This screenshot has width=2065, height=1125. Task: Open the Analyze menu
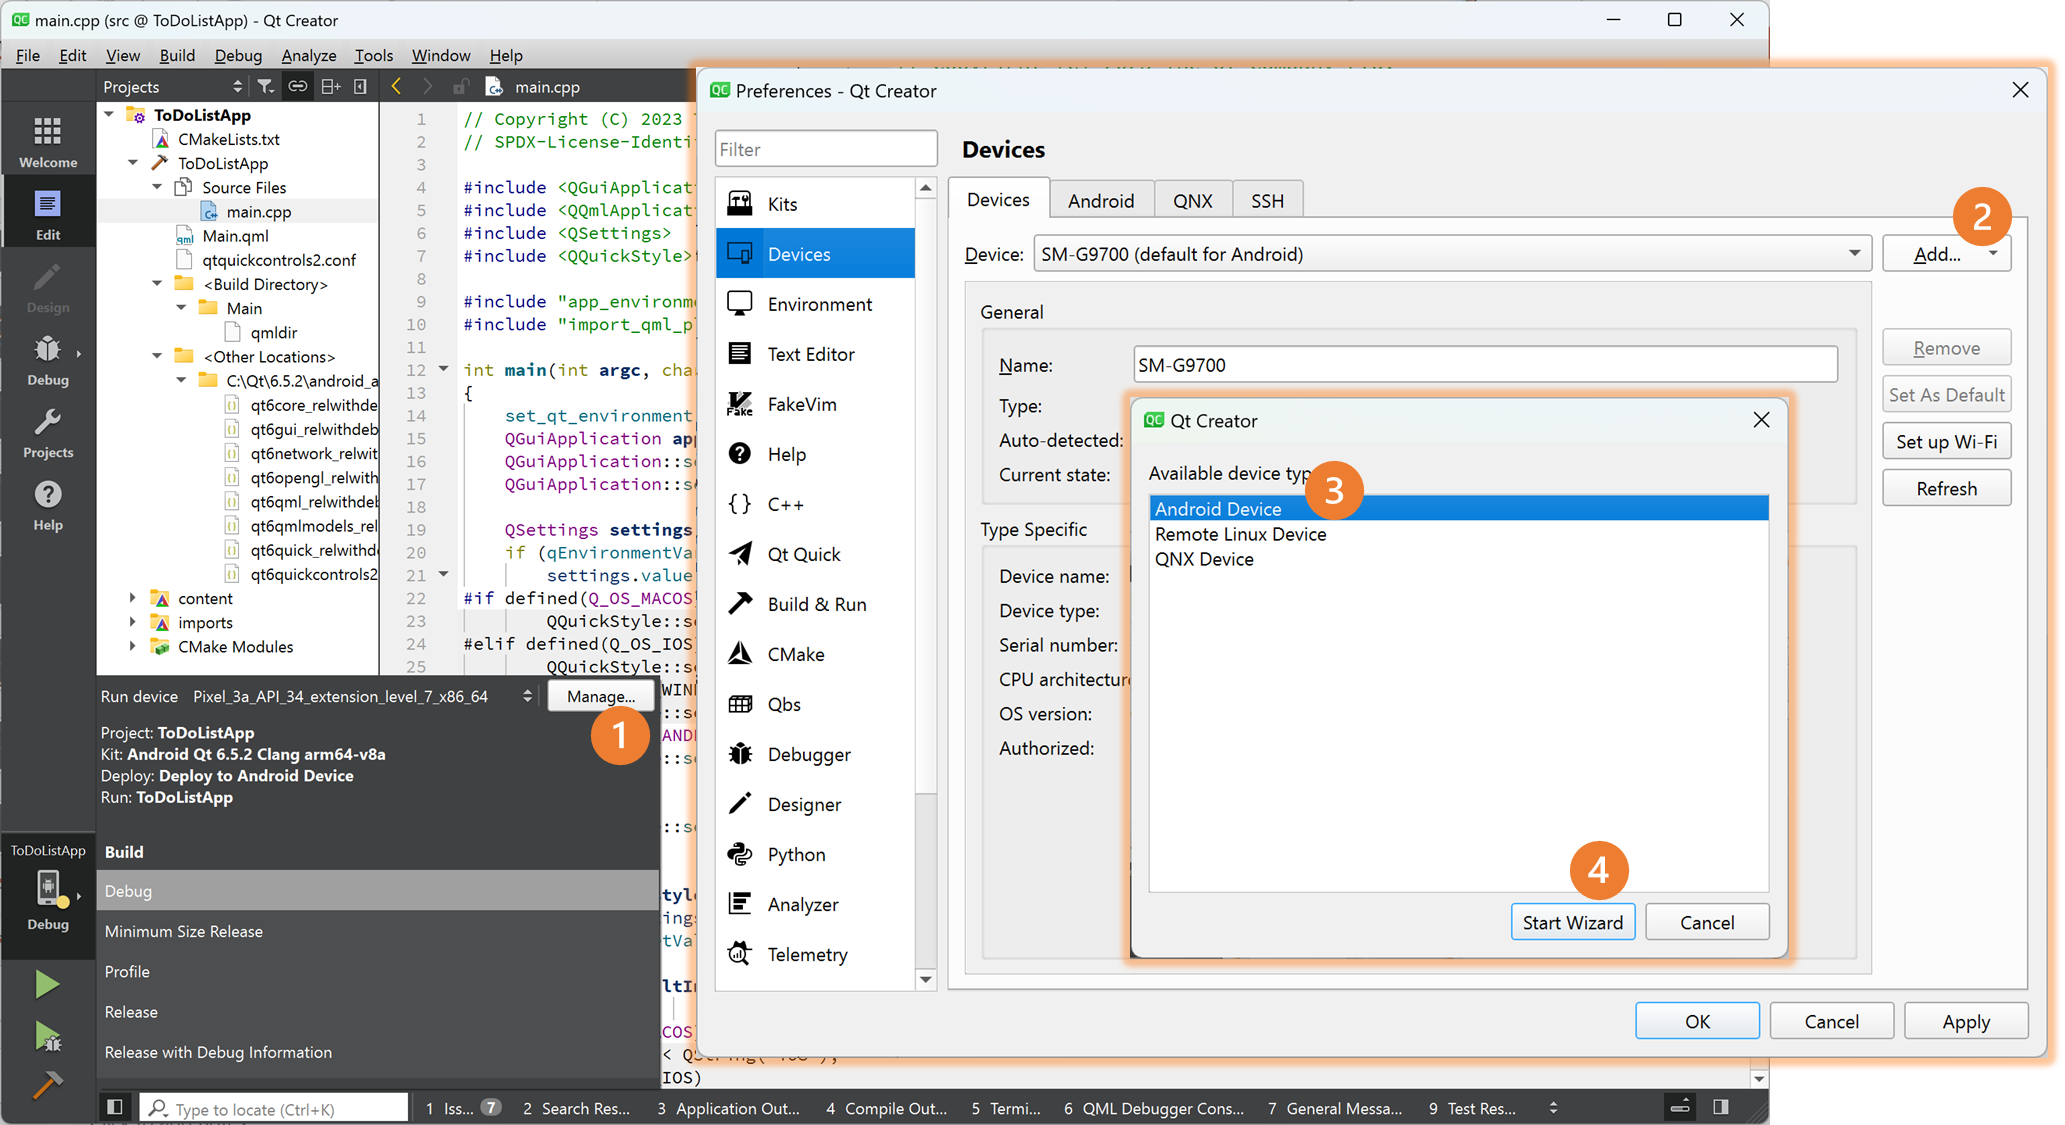click(x=308, y=55)
